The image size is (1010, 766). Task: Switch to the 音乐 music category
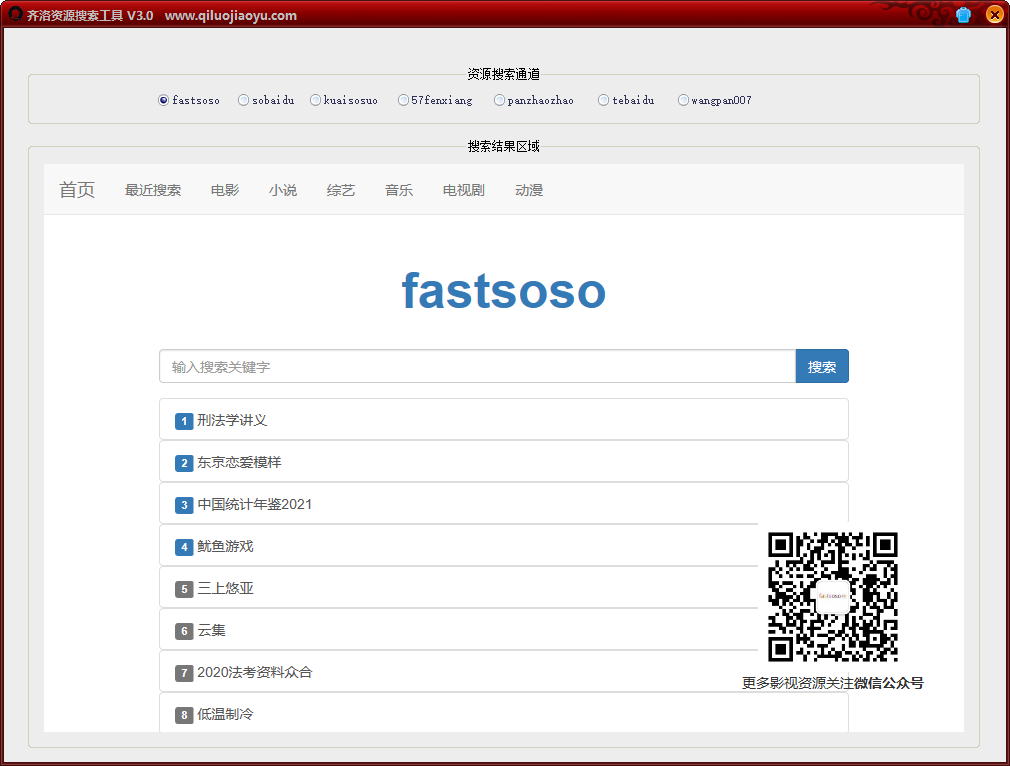pos(399,190)
